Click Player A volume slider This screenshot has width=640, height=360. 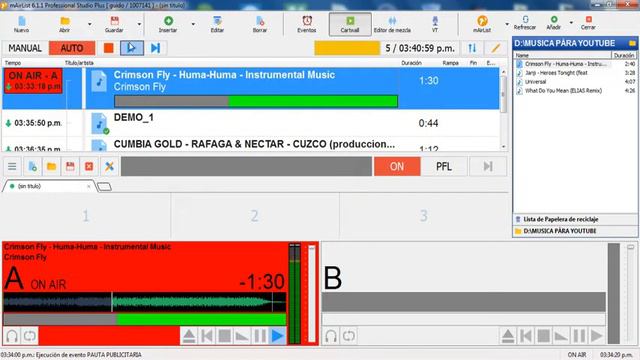click(x=312, y=294)
